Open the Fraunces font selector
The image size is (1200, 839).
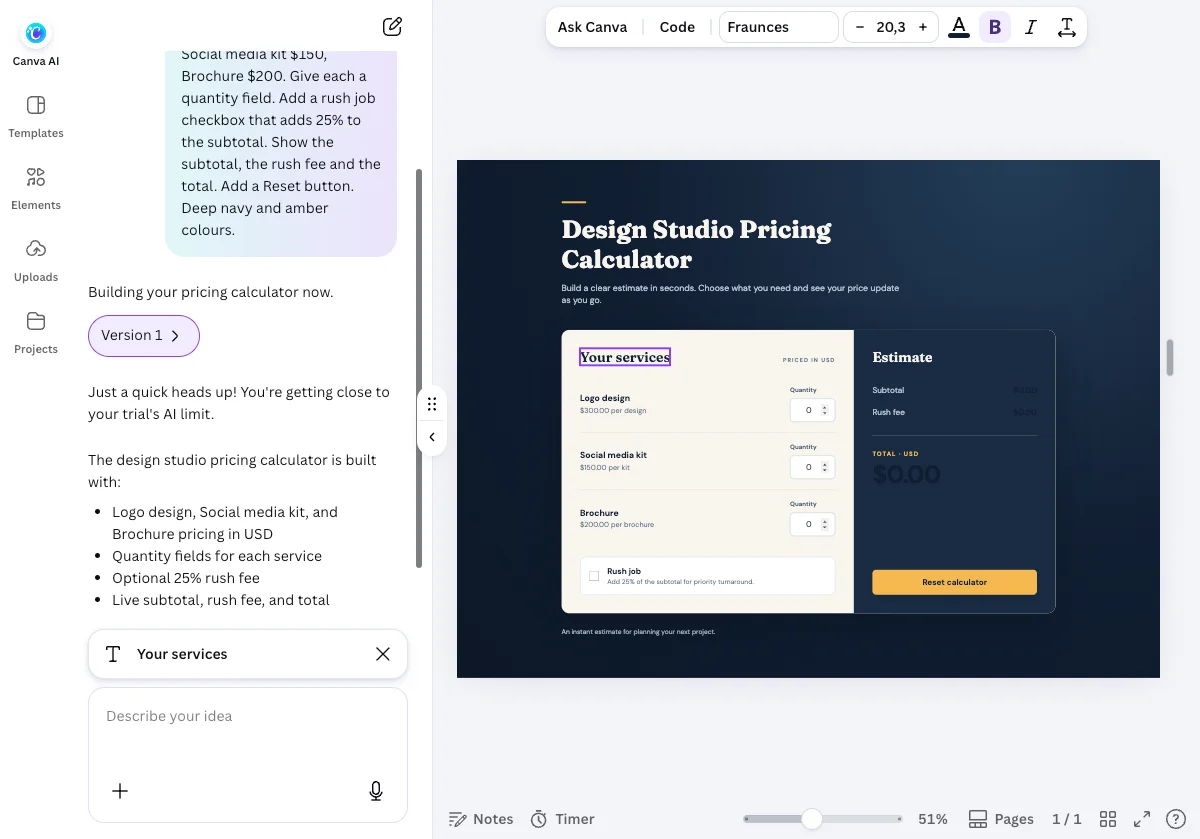pos(778,27)
